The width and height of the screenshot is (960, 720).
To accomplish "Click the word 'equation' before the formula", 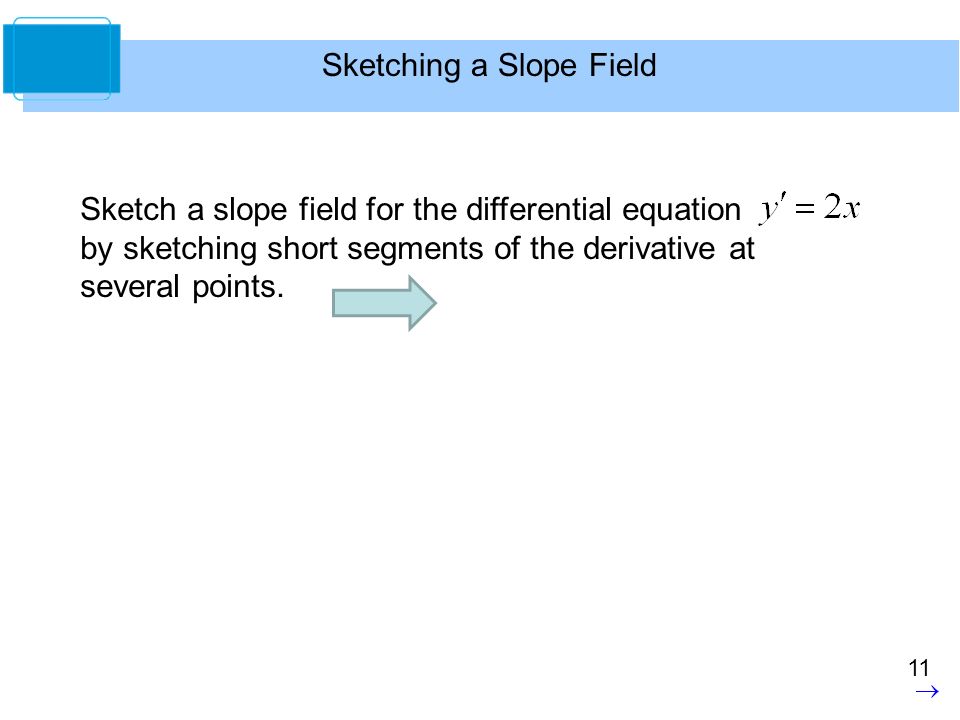I will point(681,210).
